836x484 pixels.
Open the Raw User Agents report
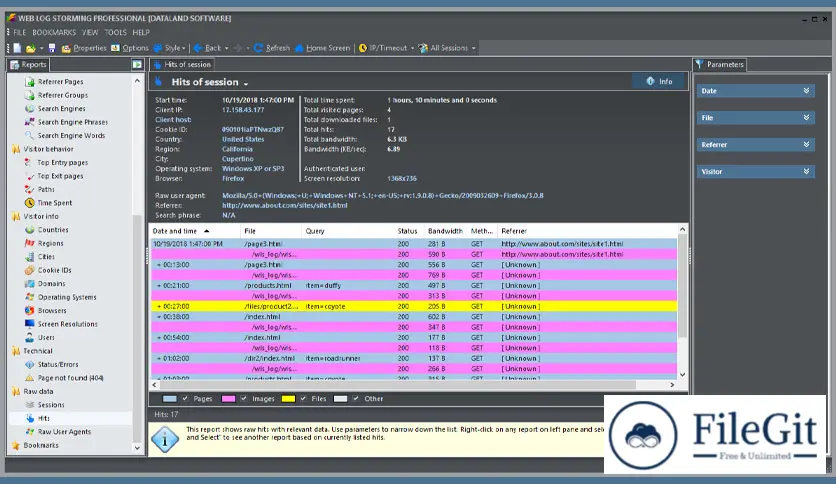point(64,432)
